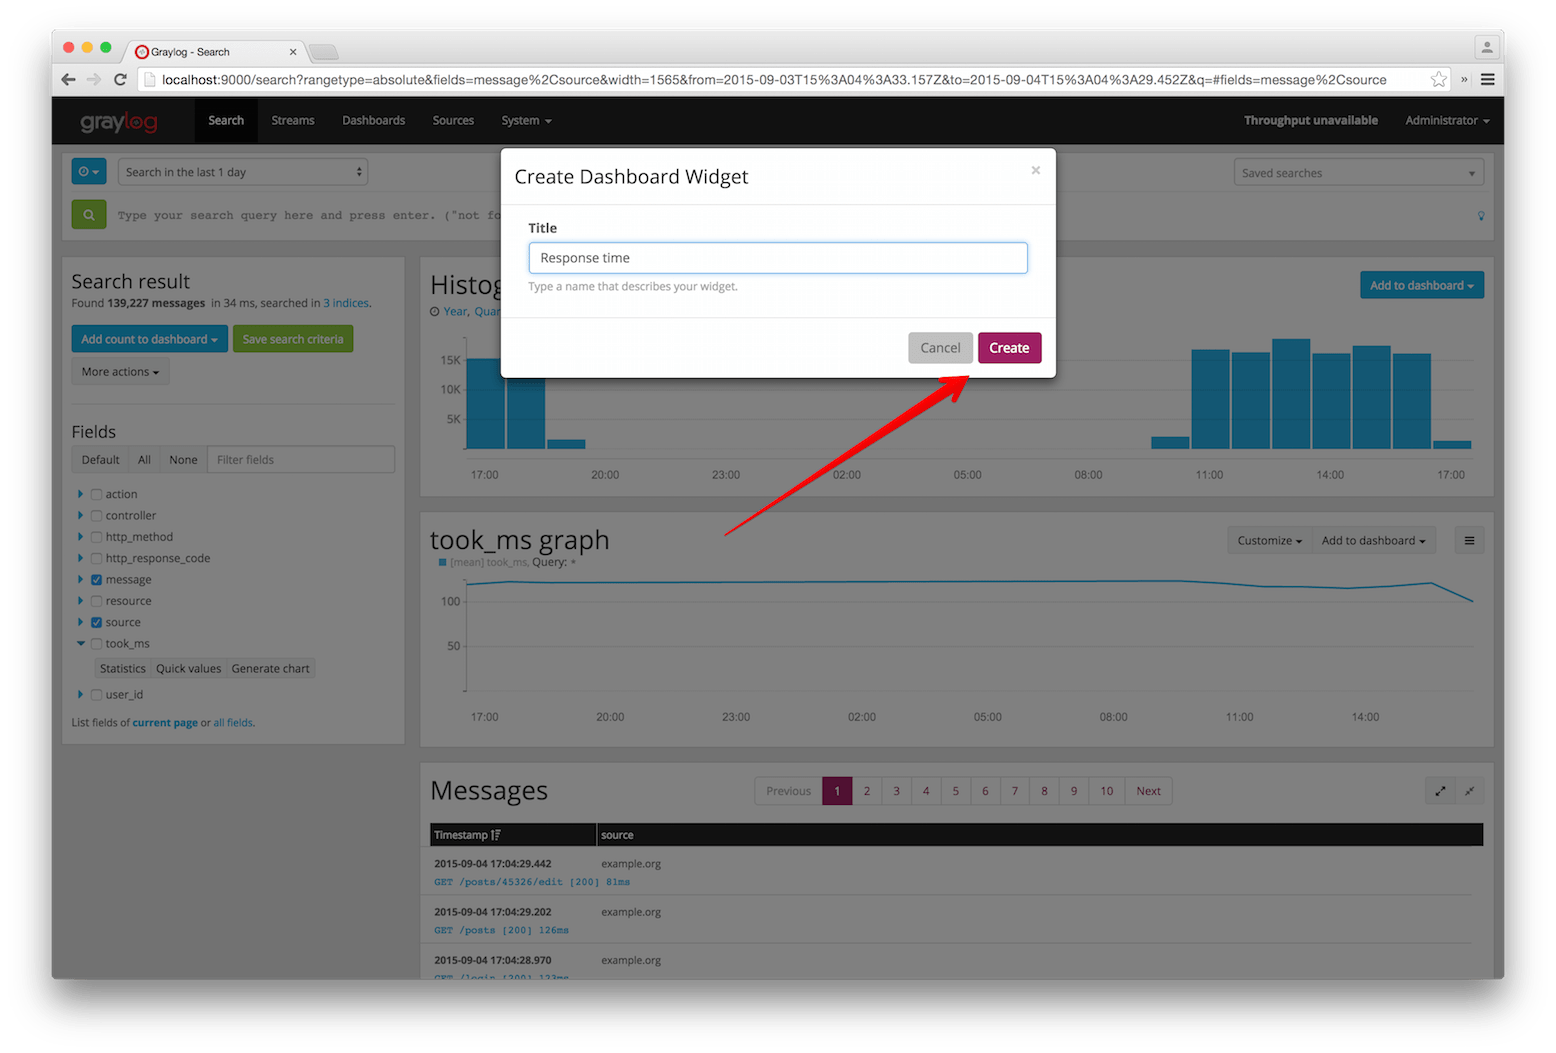Check the controller field checkbox
This screenshot has width=1556, height=1053.
click(97, 516)
